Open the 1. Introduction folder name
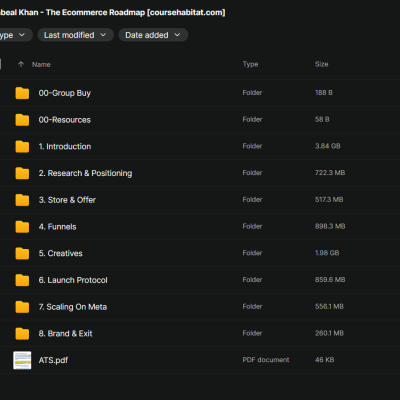This screenshot has width=400, height=400. [65, 146]
